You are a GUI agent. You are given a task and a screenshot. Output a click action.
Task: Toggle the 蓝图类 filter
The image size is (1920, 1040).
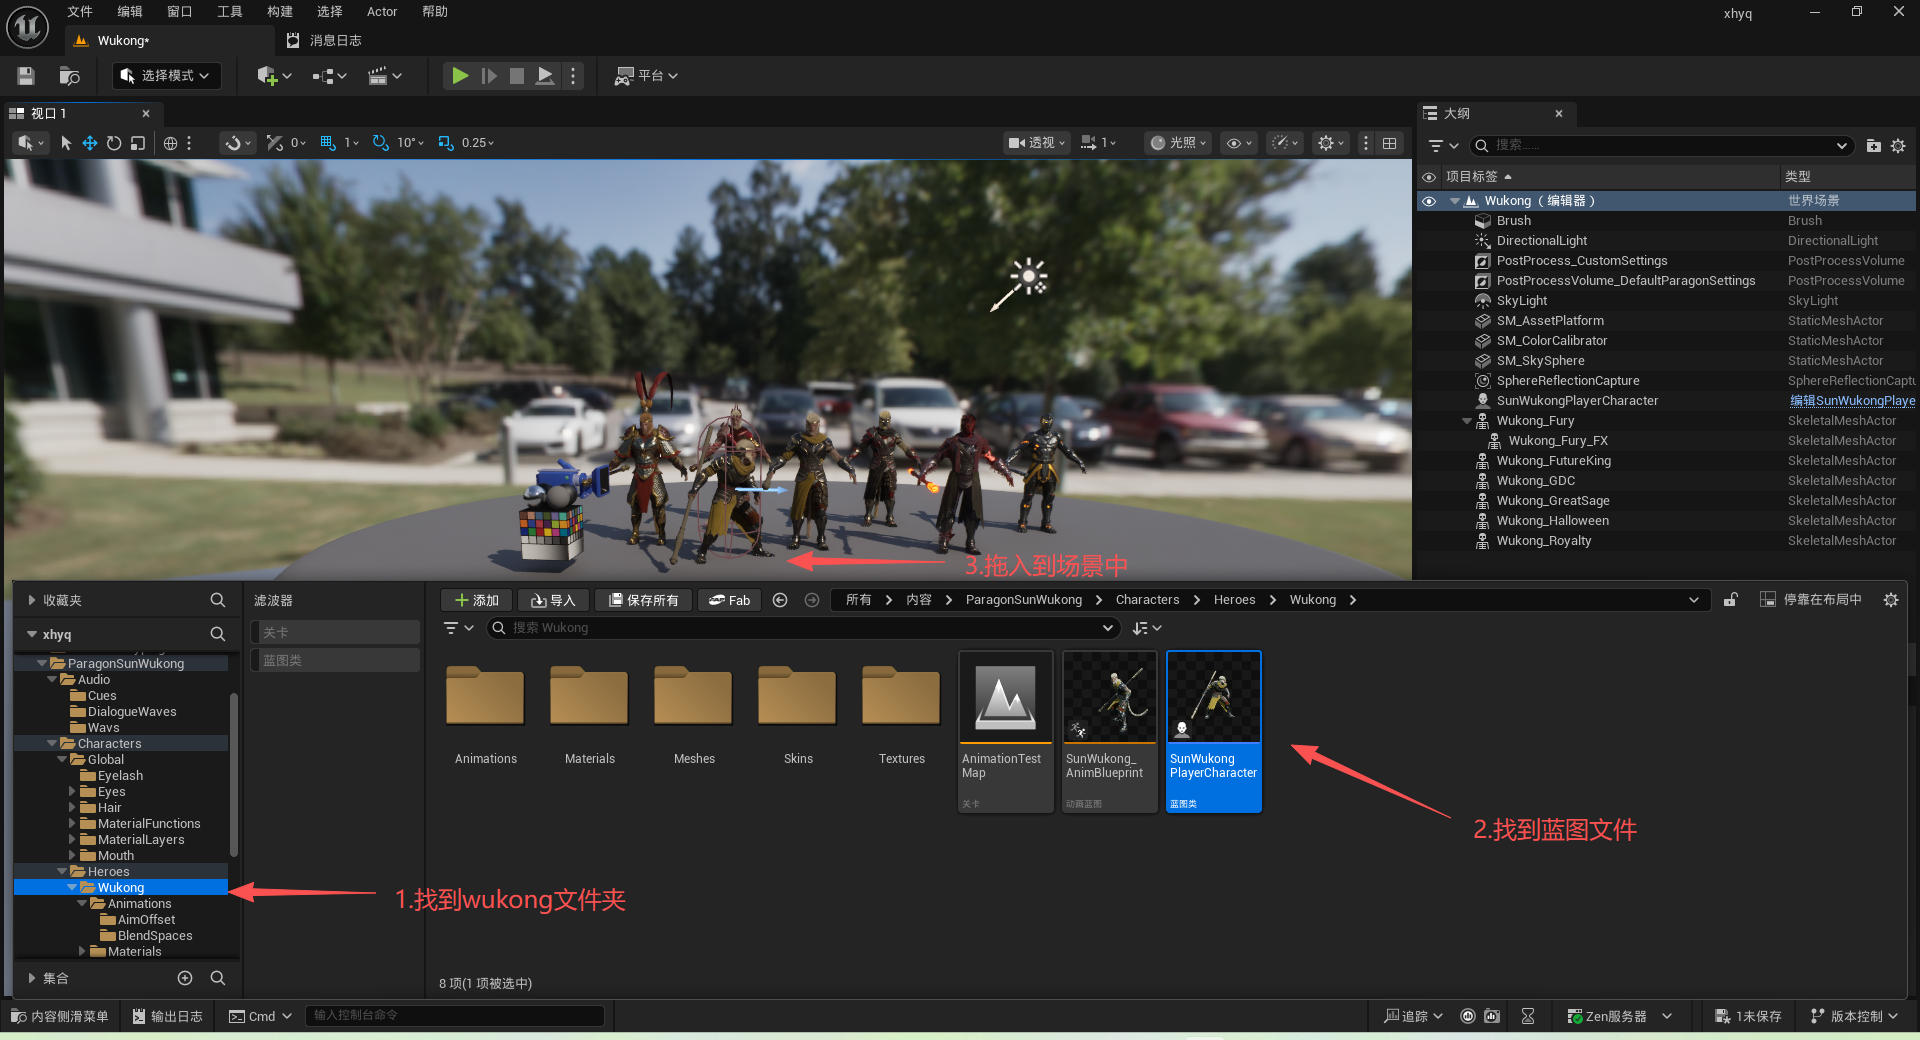click(335, 660)
